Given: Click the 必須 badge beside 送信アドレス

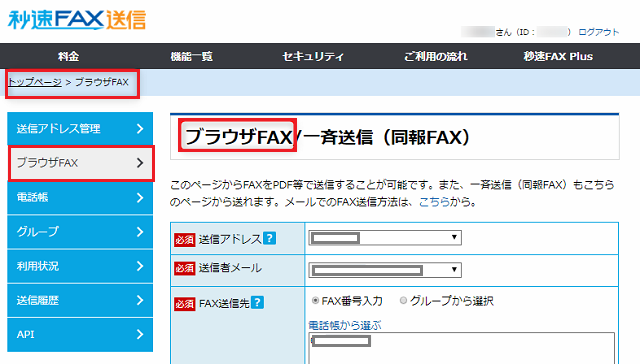Looking at the screenshot, I should pos(184,240).
